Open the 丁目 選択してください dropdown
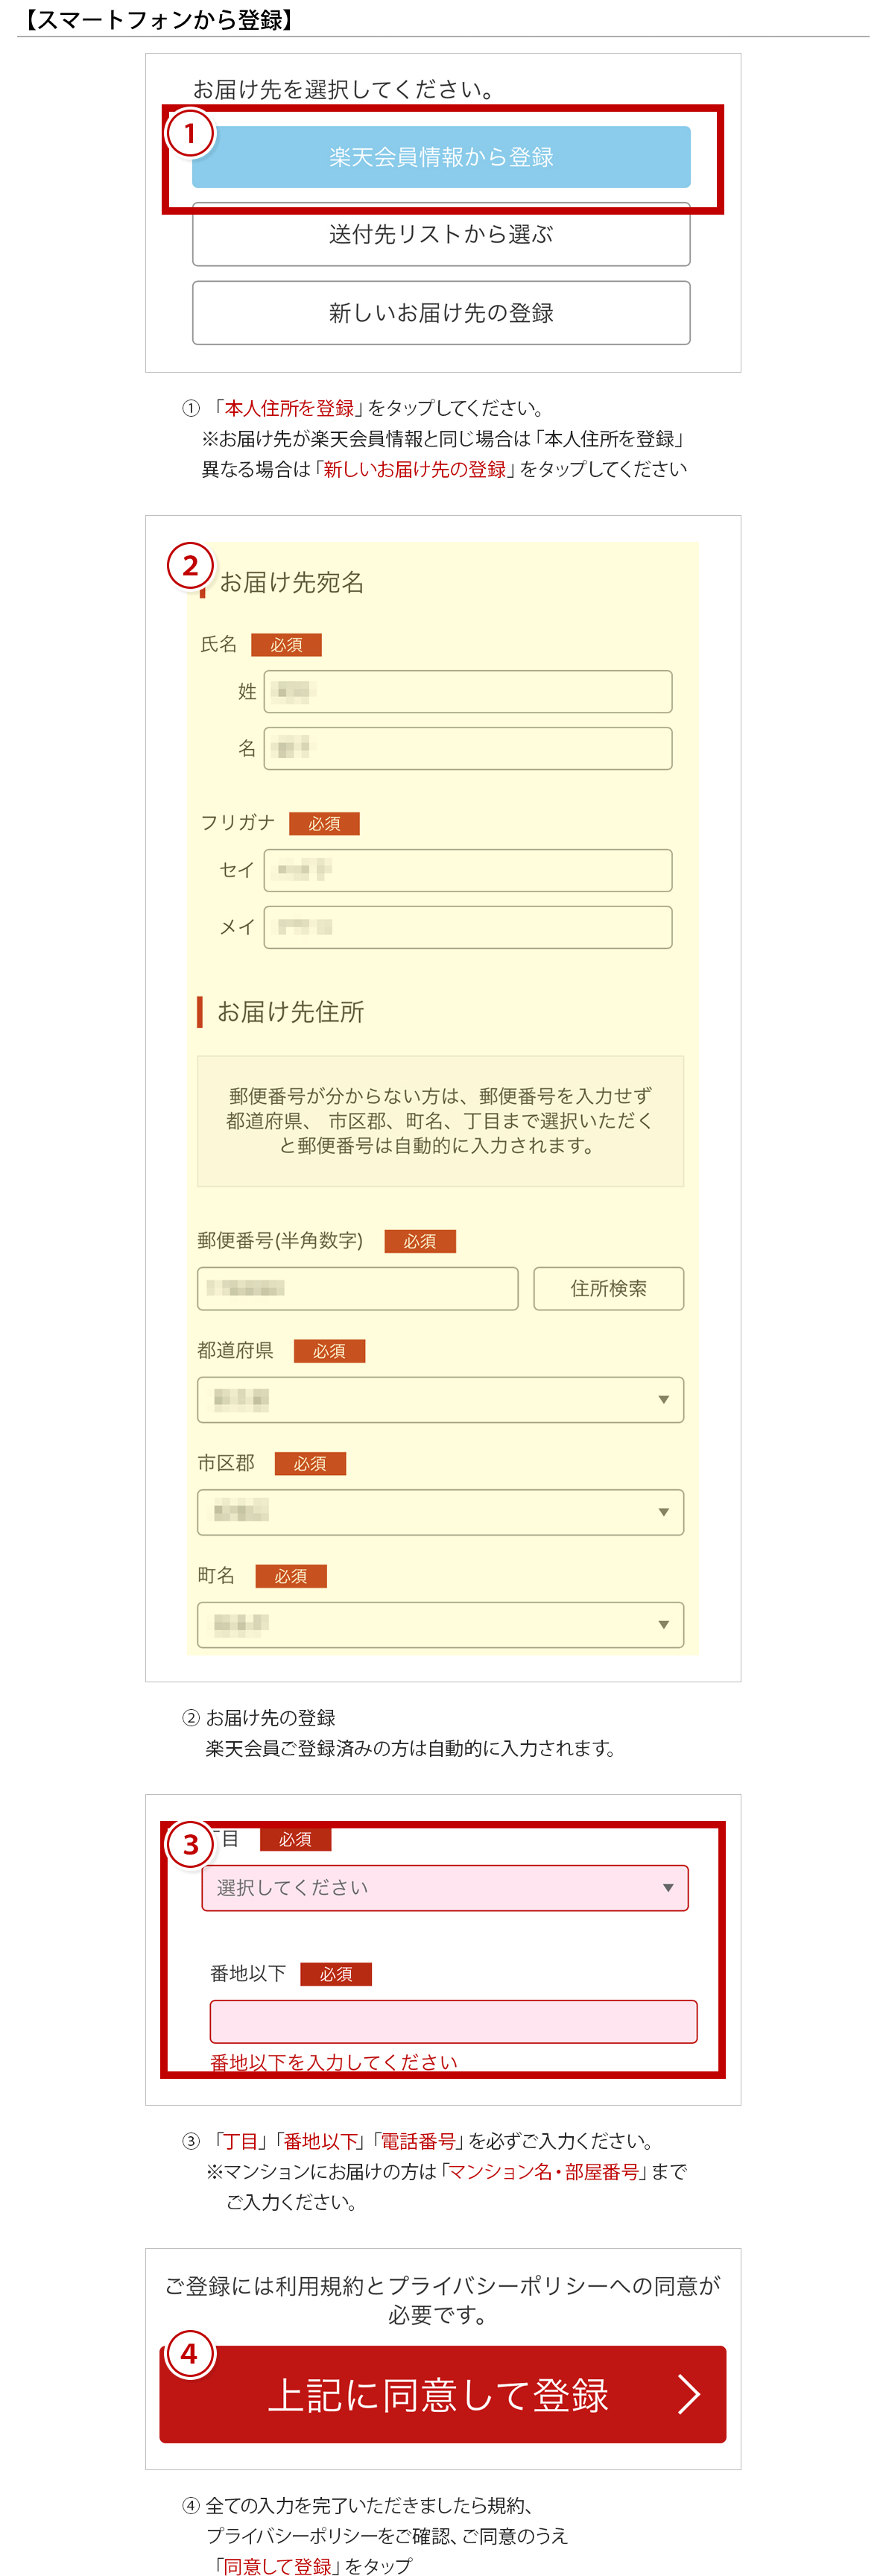This screenshot has width=886, height=2576. pyautogui.click(x=445, y=1888)
